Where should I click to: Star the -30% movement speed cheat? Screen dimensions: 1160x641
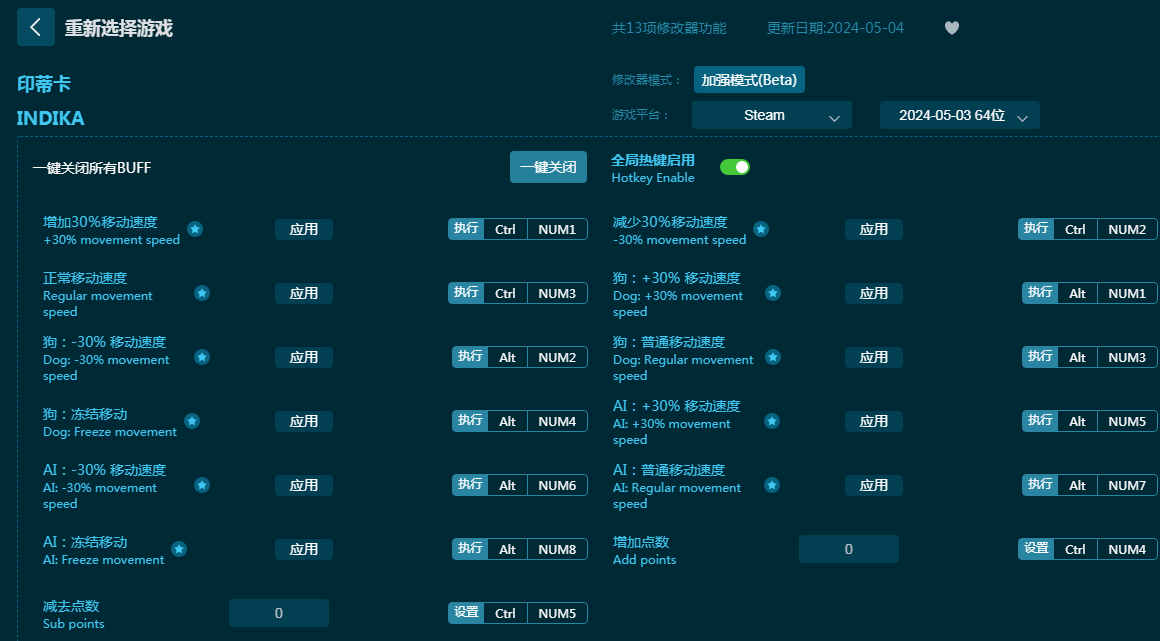761,229
